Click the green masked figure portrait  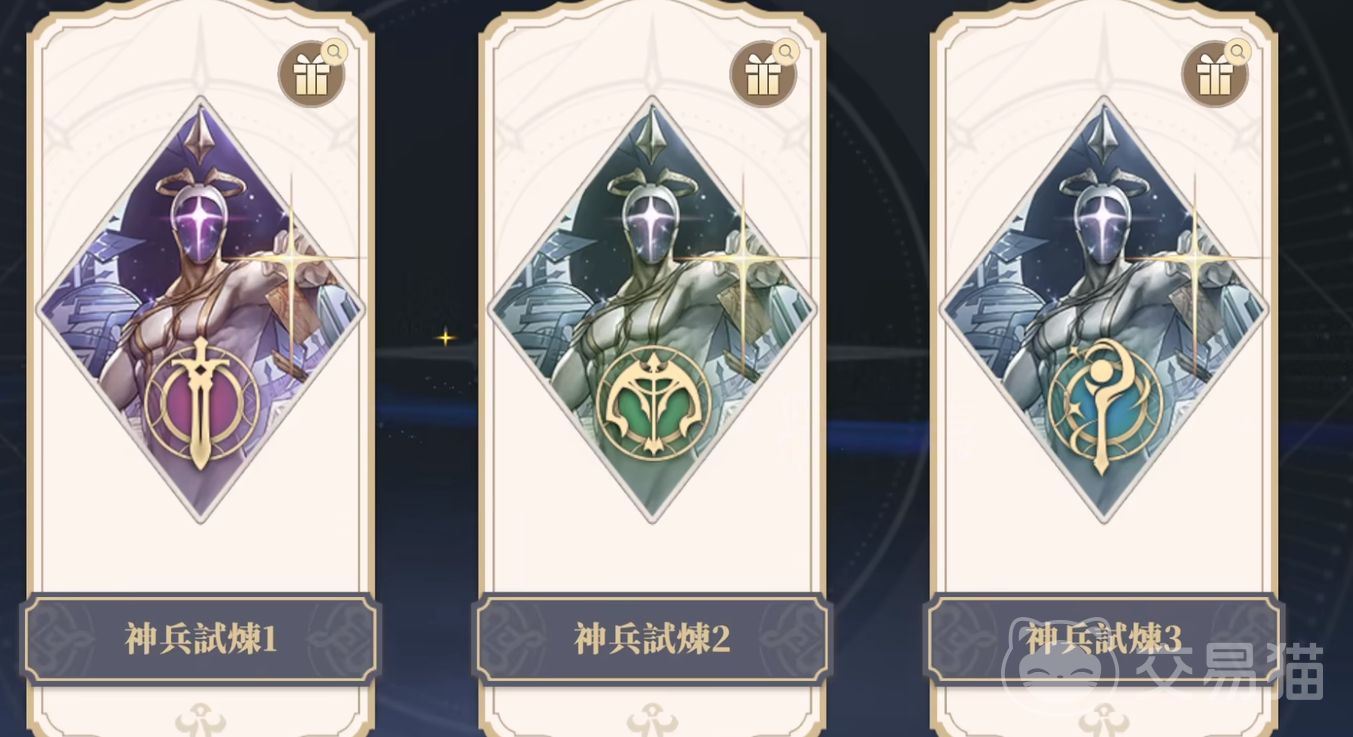tap(653, 310)
